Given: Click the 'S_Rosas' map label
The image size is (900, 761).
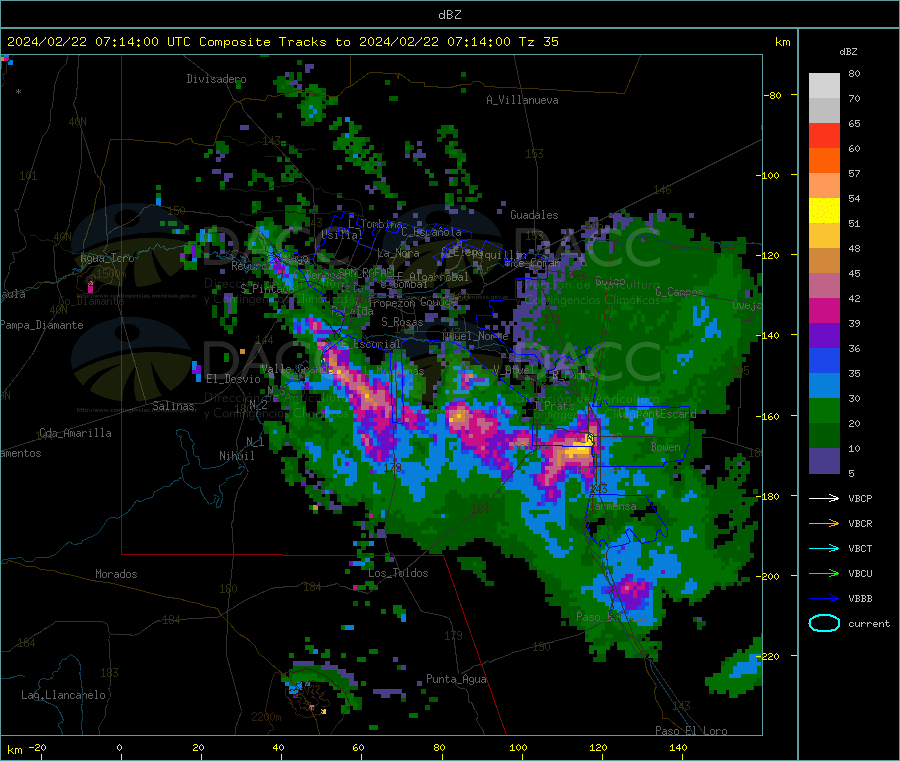Looking at the screenshot, I should (402, 322).
